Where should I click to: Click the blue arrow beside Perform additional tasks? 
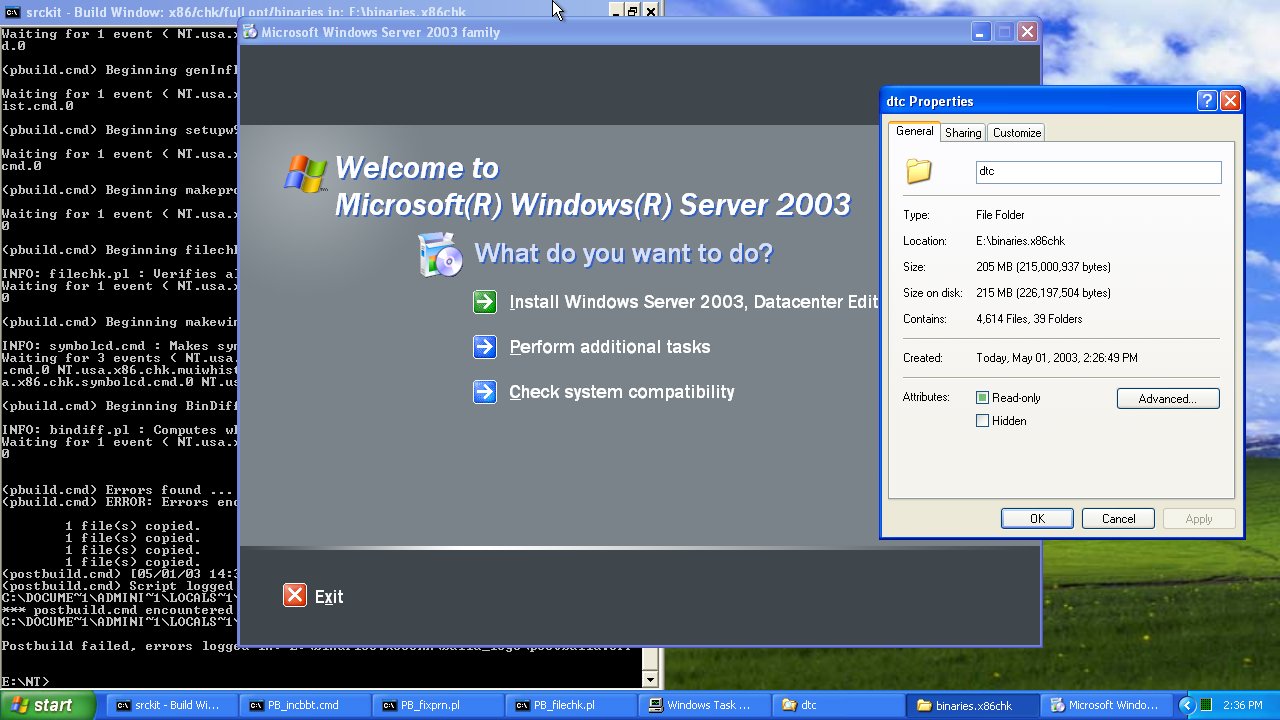[485, 347]
